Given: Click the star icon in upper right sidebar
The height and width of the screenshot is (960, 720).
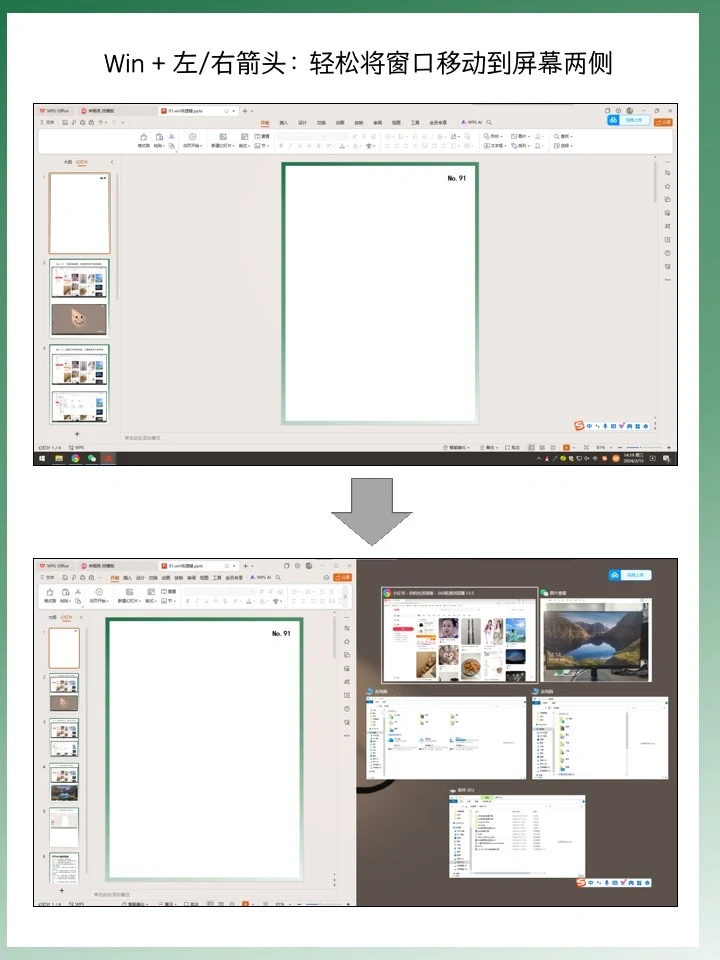Looking at the screenshot, I should point(667,186).
